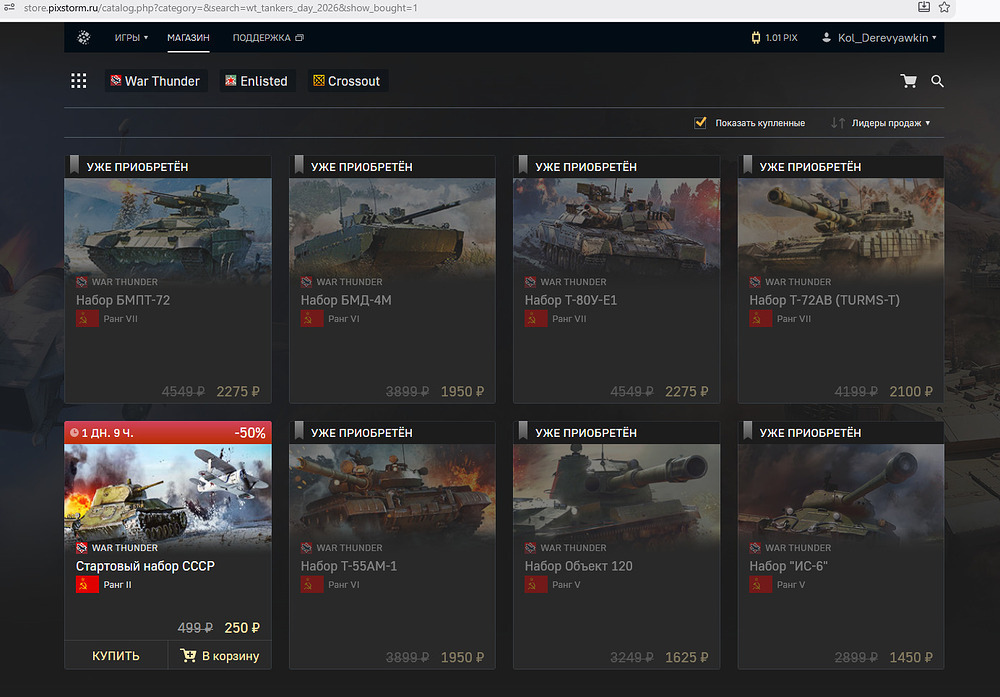Click the Набор "ИС-6" tank thumbnail

[x=841, y=493]
